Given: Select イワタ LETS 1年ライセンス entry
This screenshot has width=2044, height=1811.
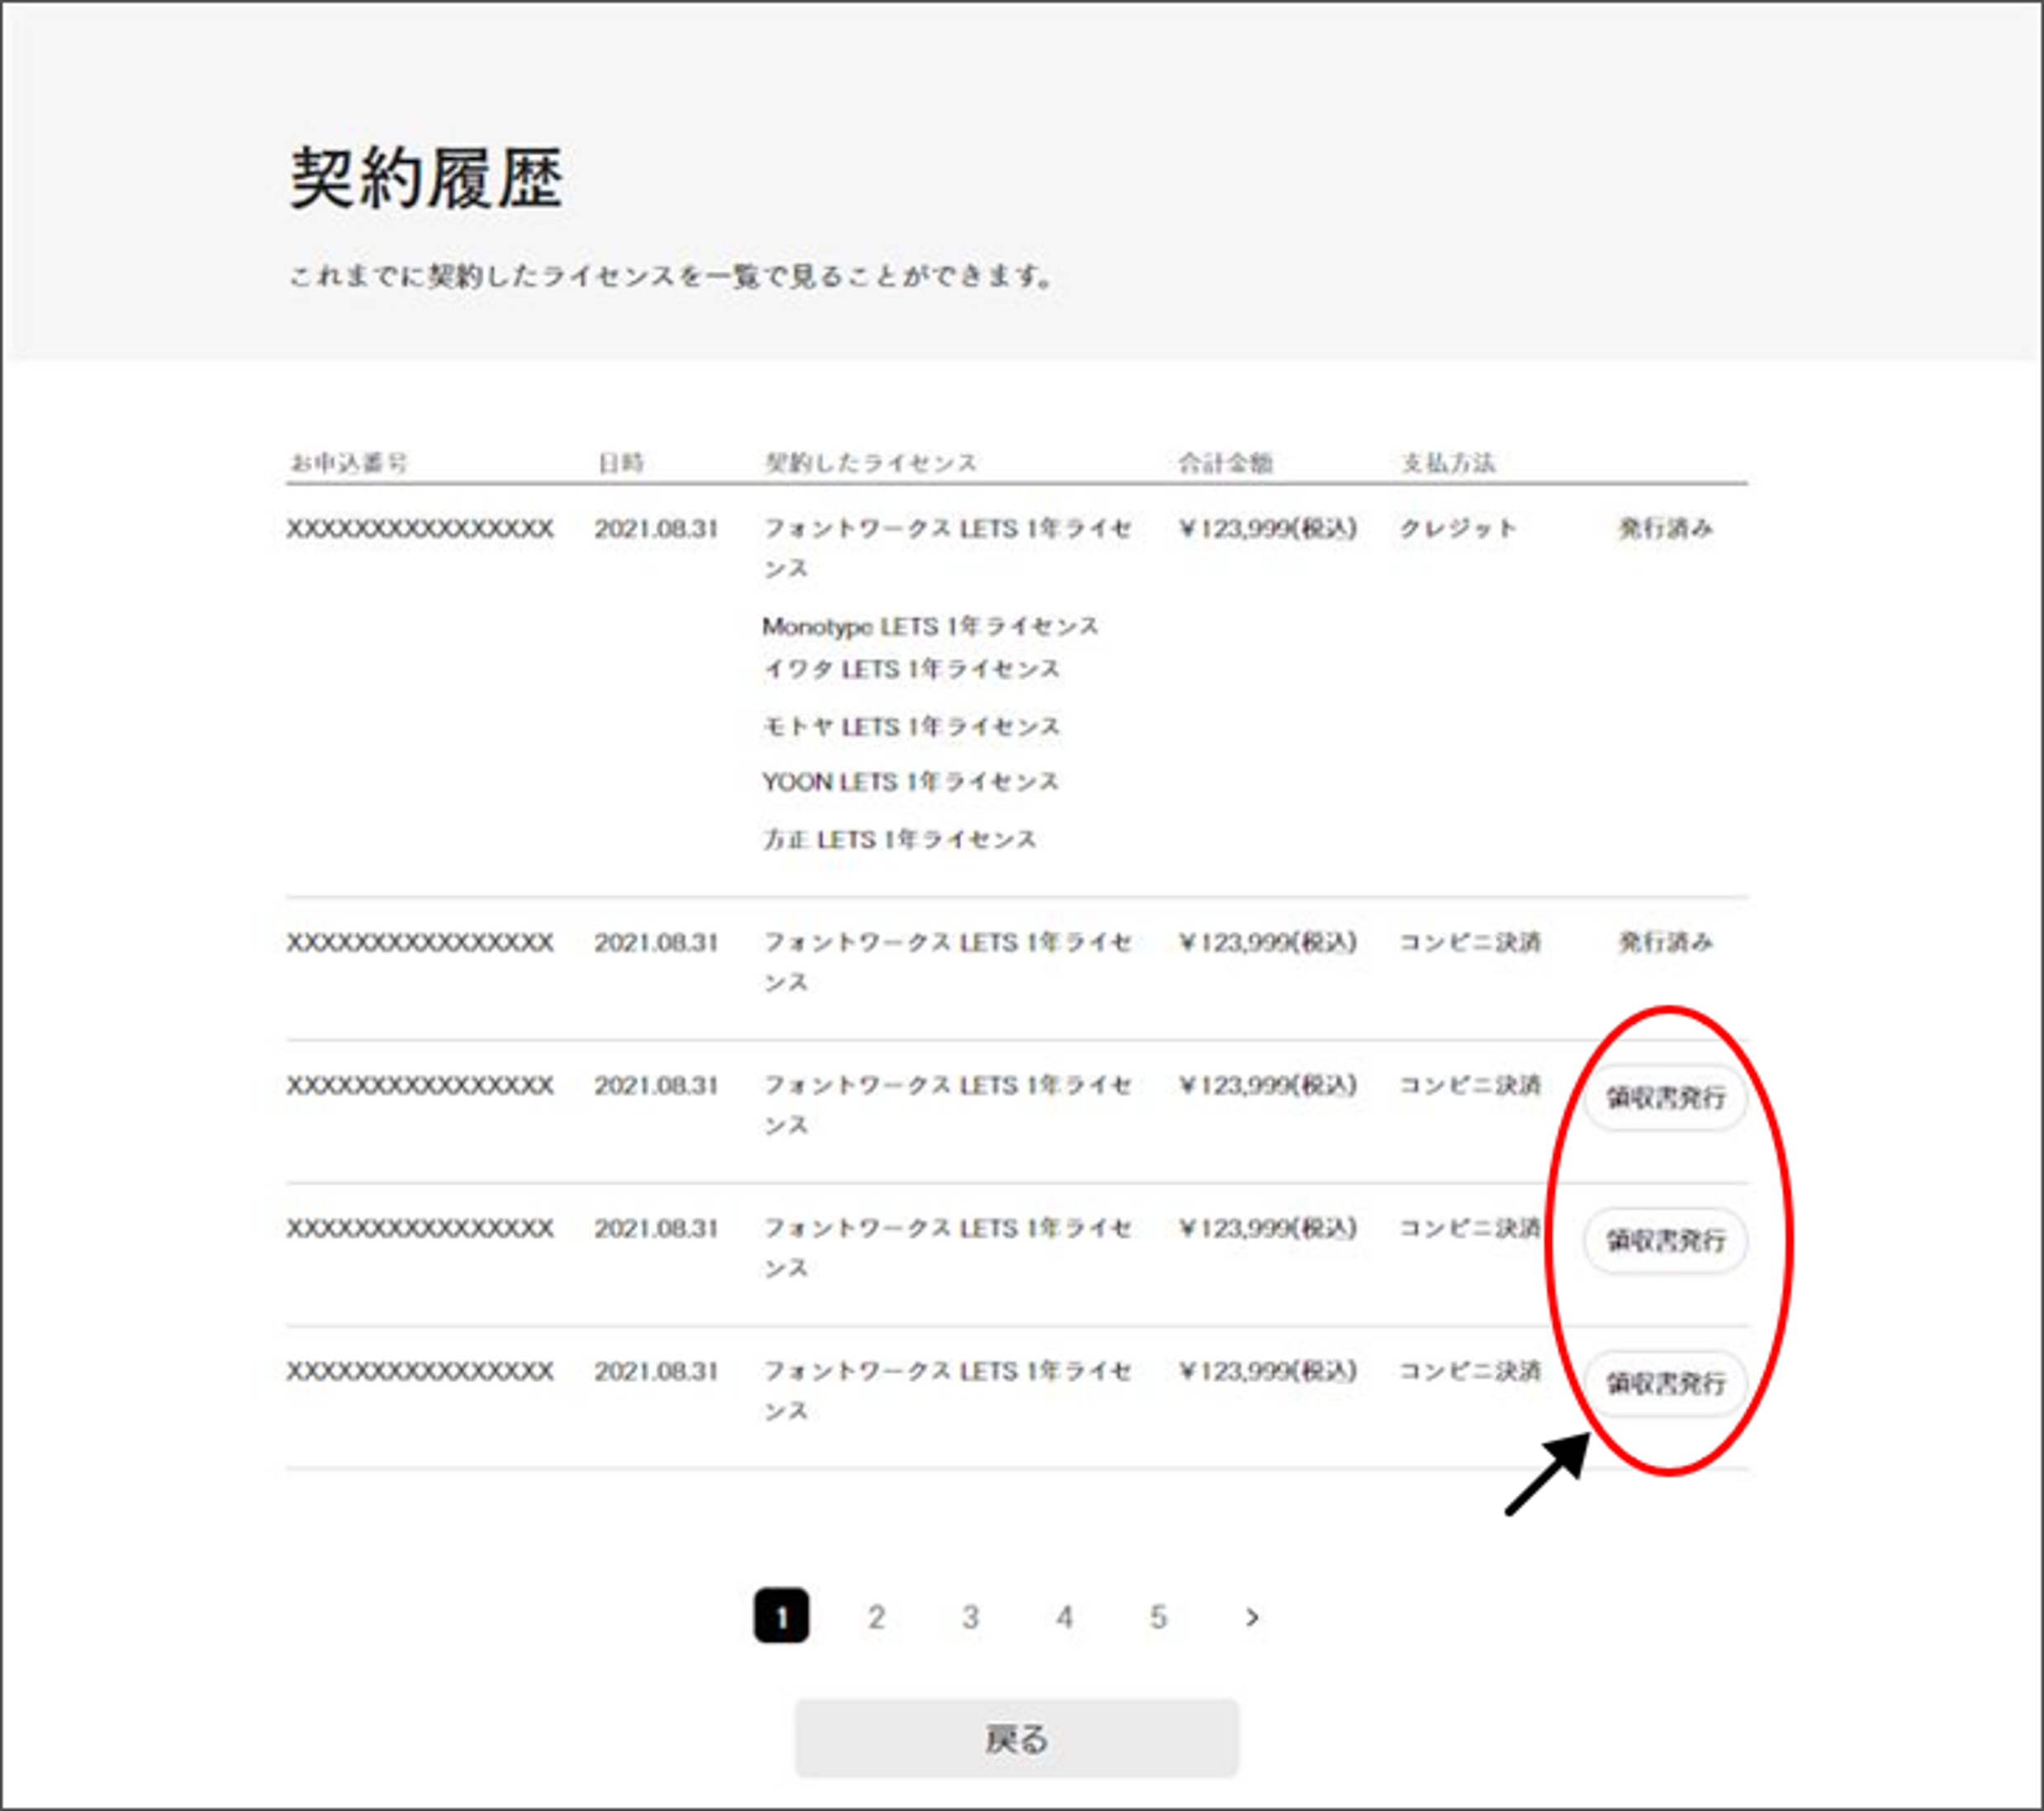Looking at the screenshot, I should click(x=912, y=668).
